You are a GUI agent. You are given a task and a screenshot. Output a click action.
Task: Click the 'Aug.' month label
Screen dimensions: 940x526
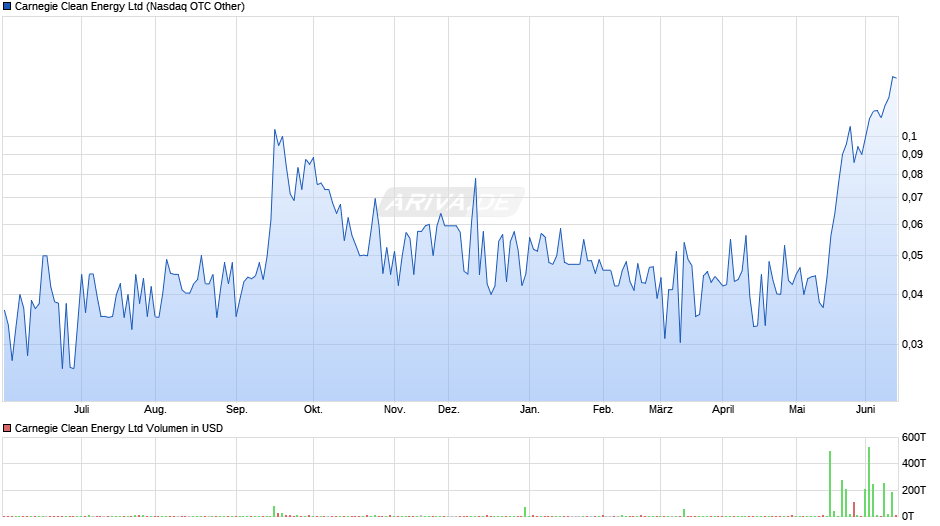tap(155, 409)
